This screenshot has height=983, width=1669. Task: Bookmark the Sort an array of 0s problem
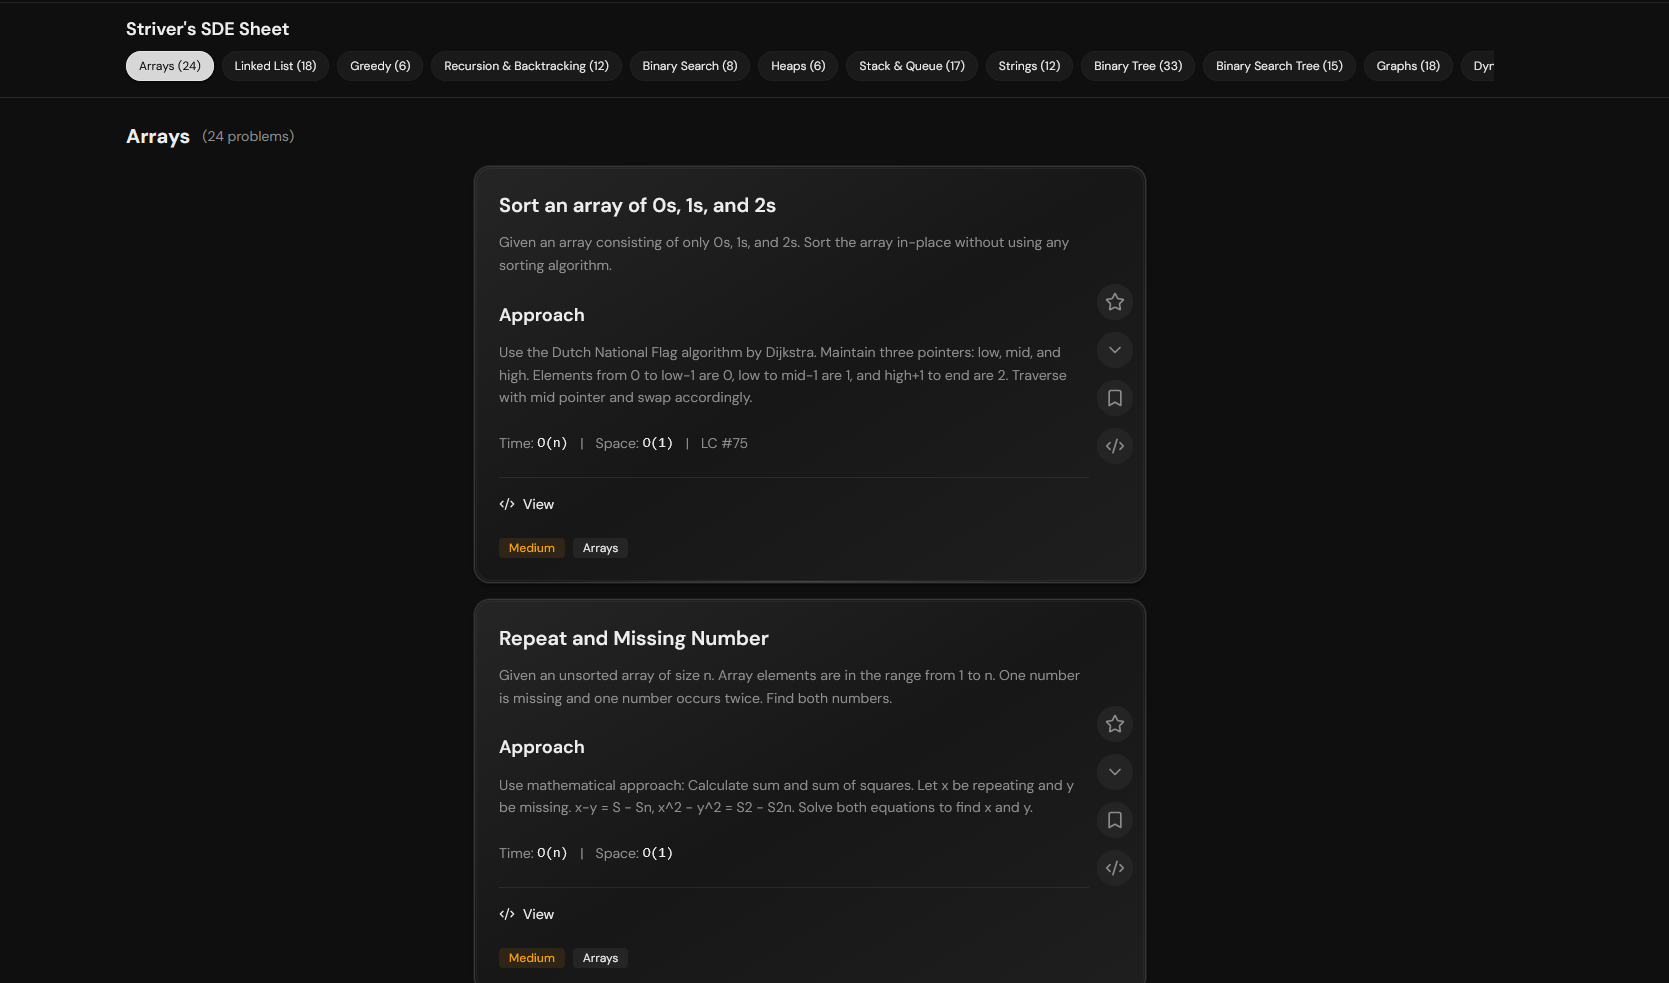(1115, 398)
